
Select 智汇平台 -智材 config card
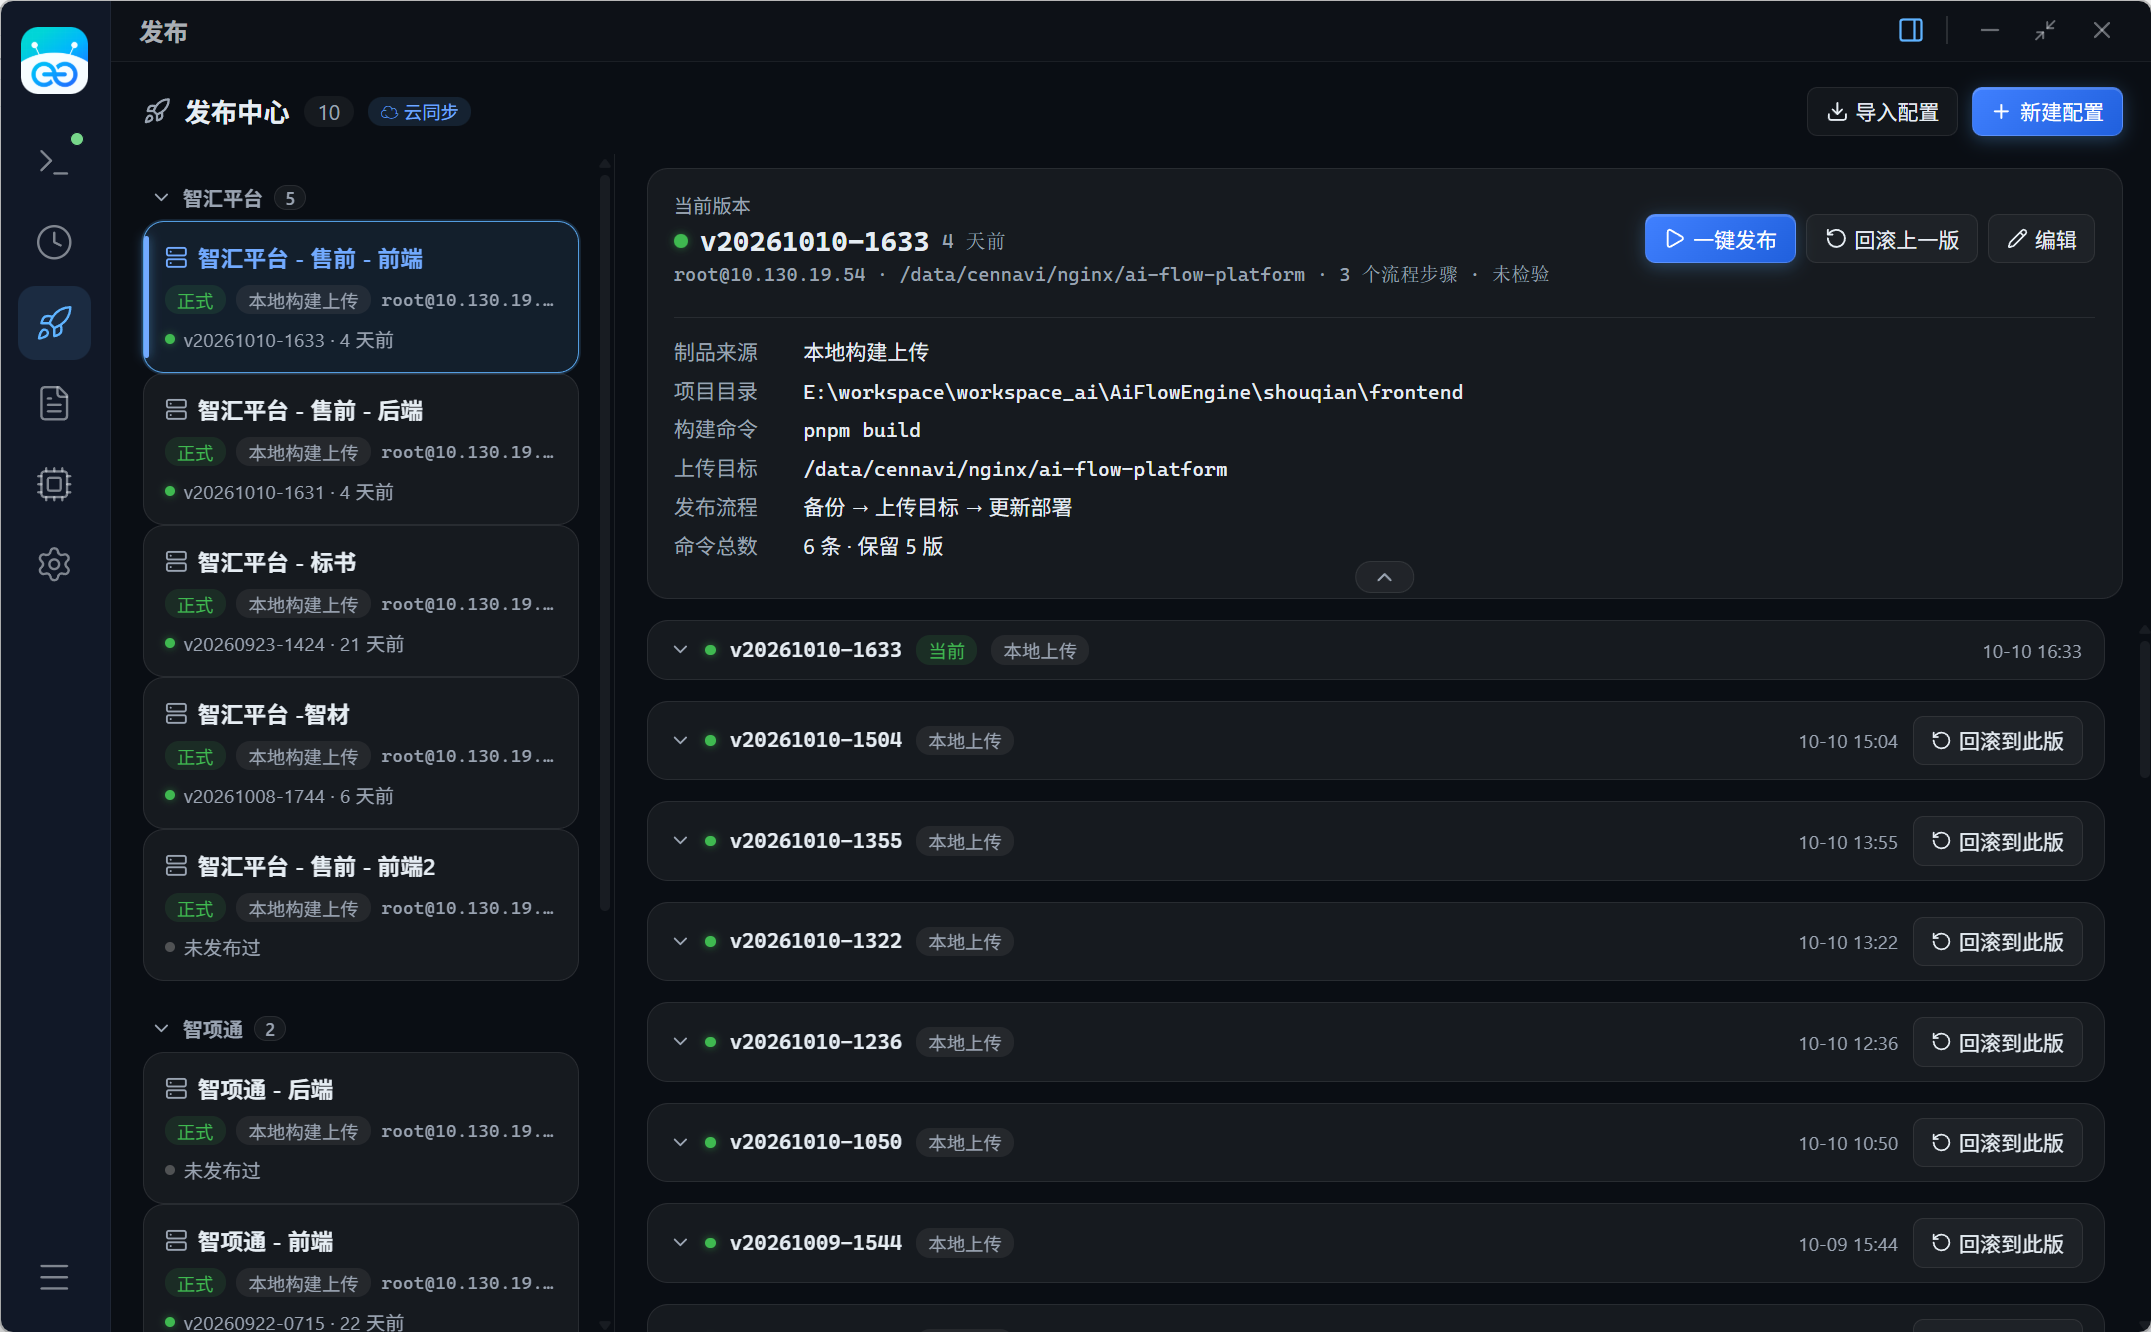[x=361, y=753]
